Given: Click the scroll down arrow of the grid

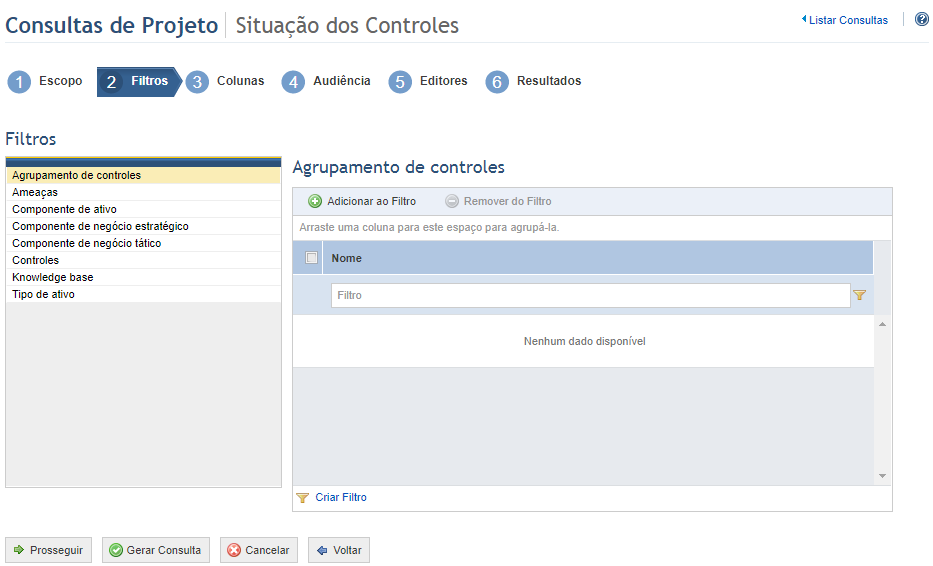Looking at the screenshot, I should click(x=882, y=476).
